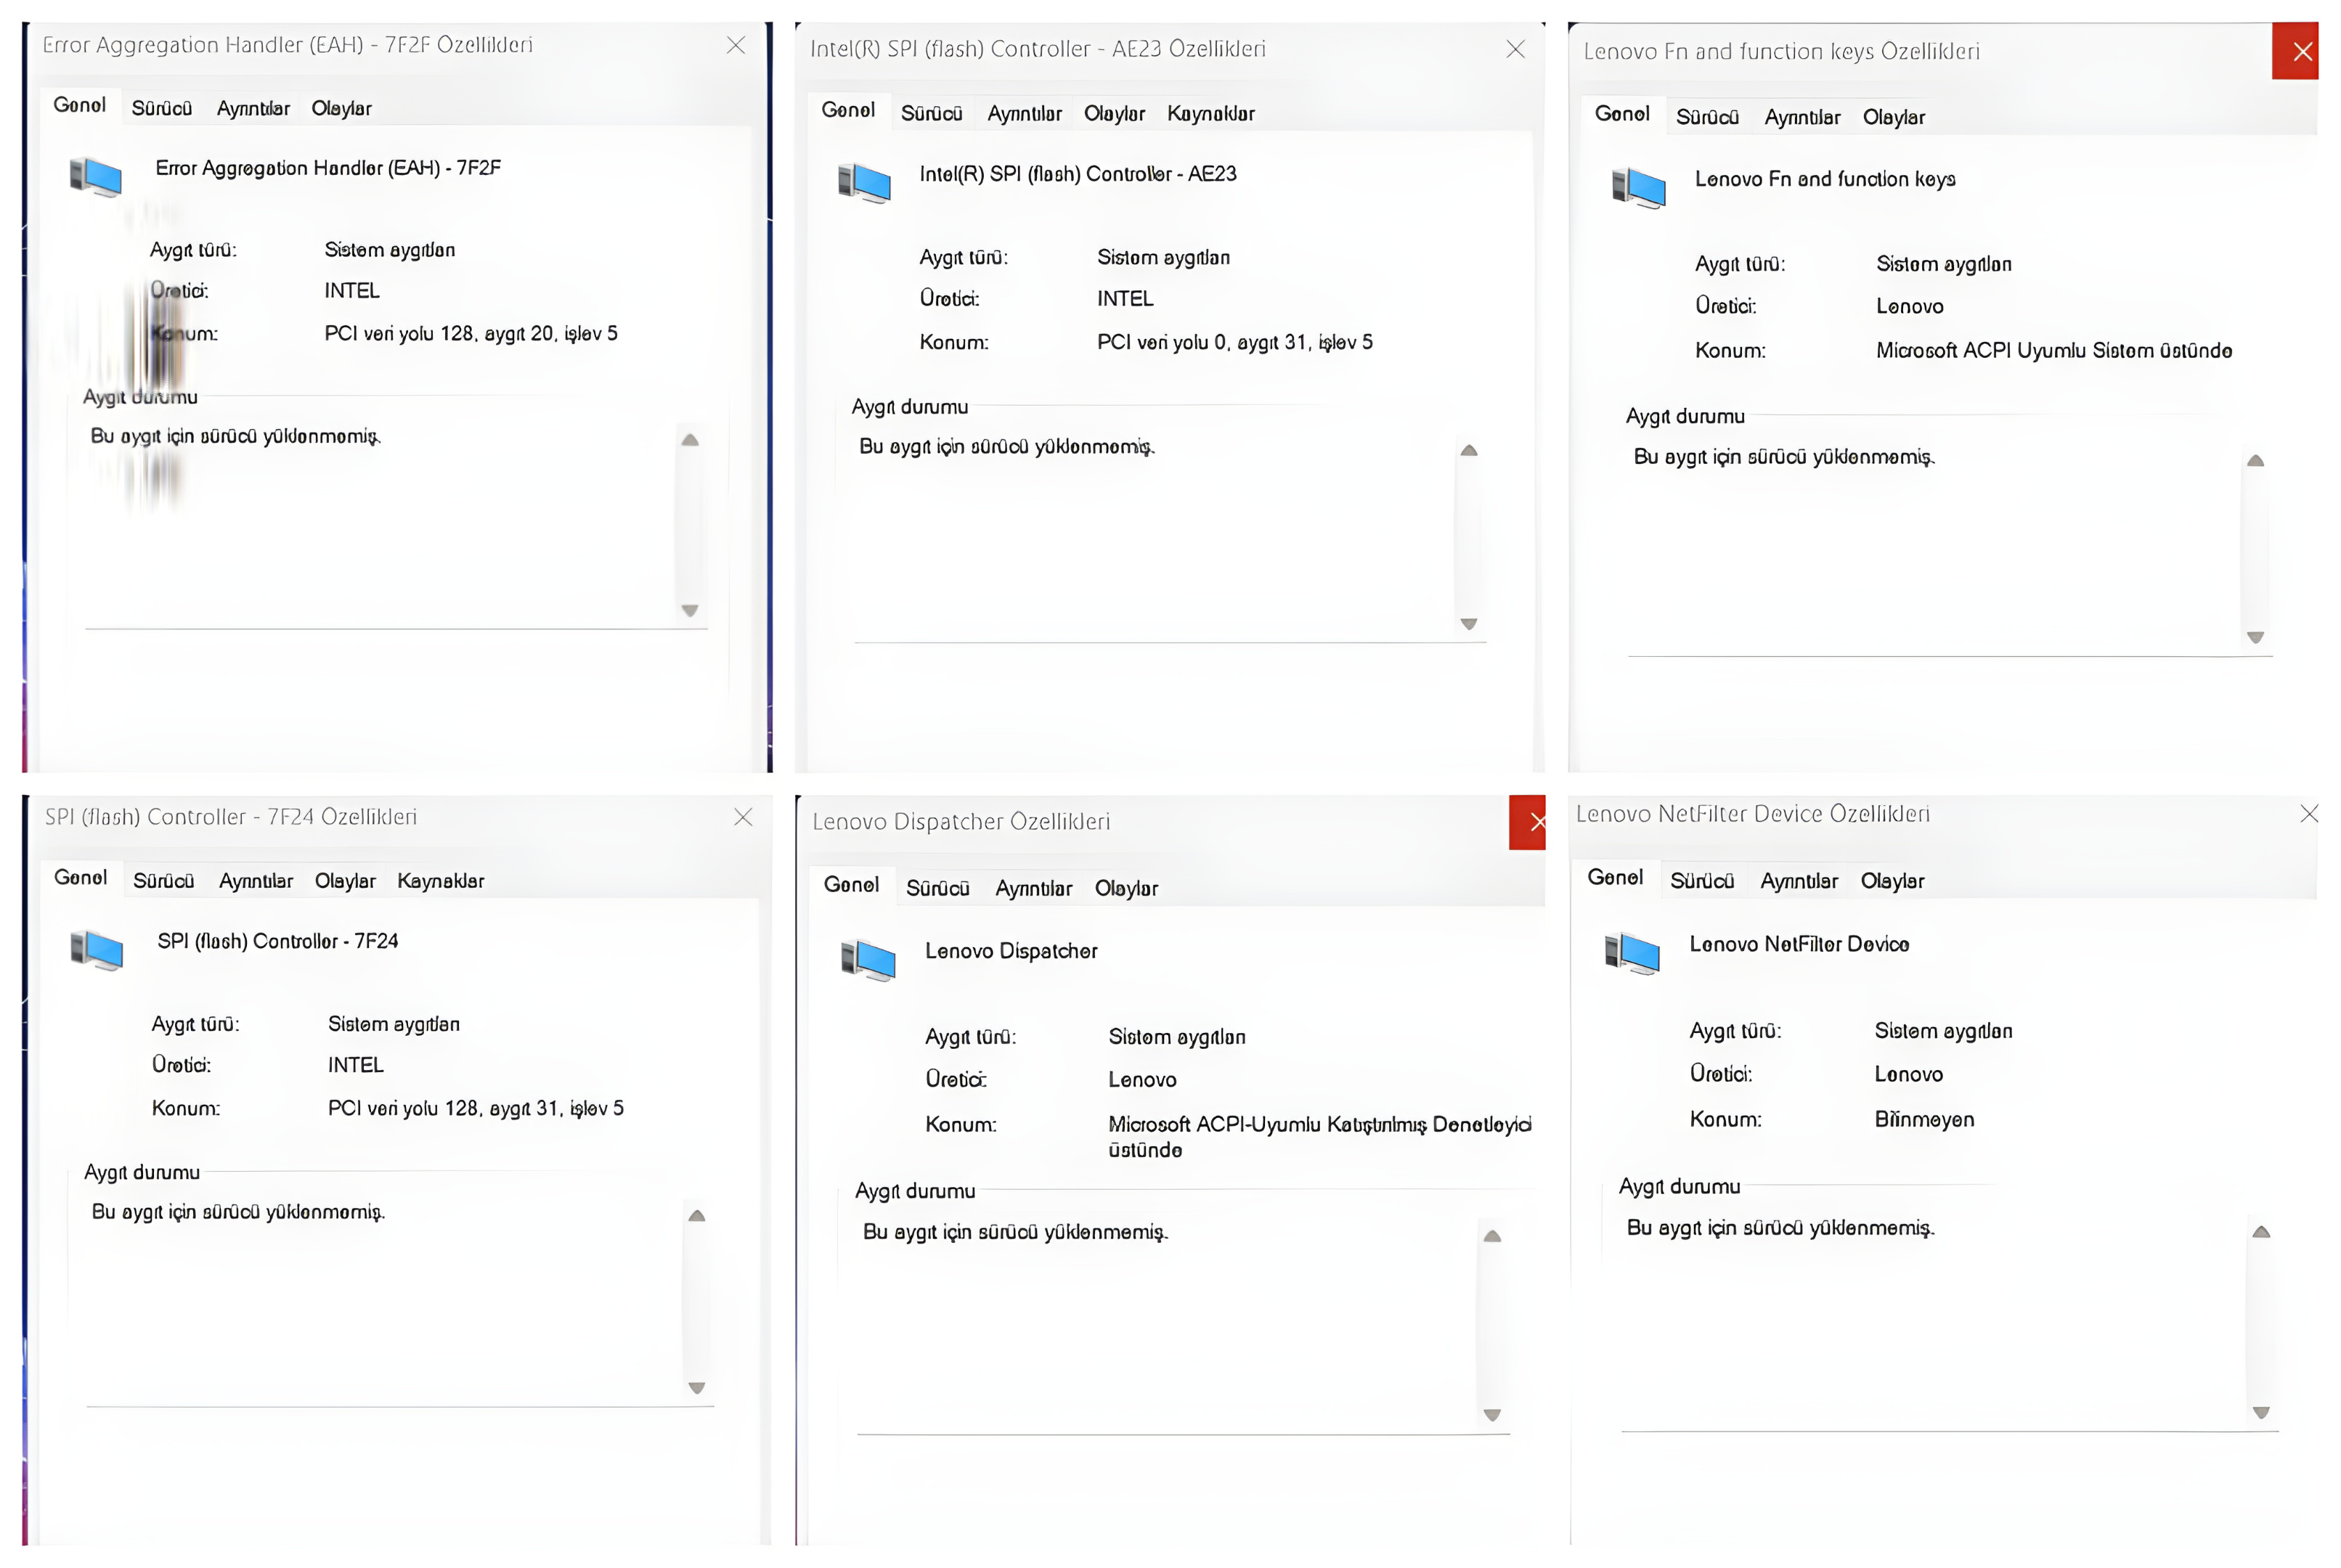2341x1568 pixels.
Task: Click scroll-up arrow in SPI Controller 7F24 status box
Action: pyautogui.click(x=697, y=1216)
